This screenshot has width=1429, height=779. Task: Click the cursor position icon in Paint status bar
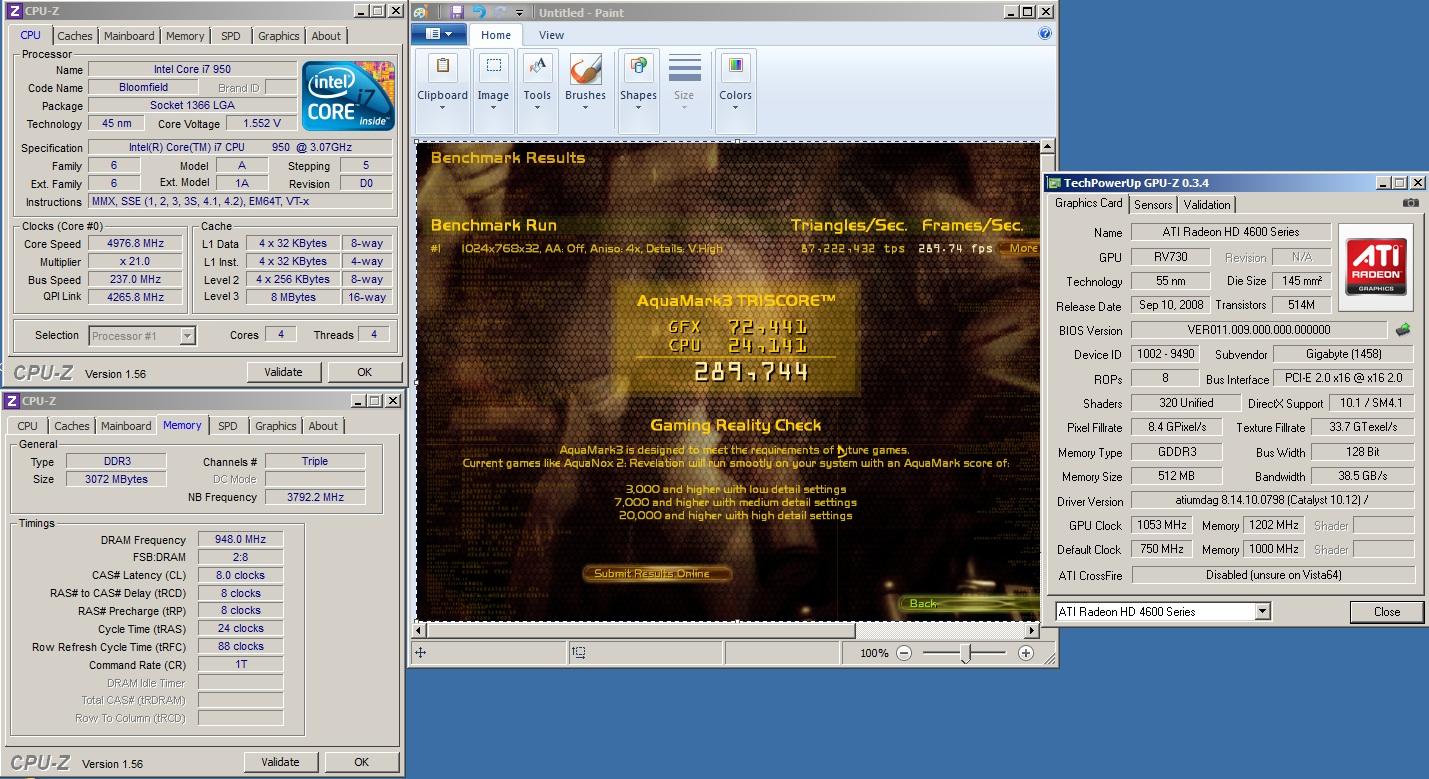point(421,653)
